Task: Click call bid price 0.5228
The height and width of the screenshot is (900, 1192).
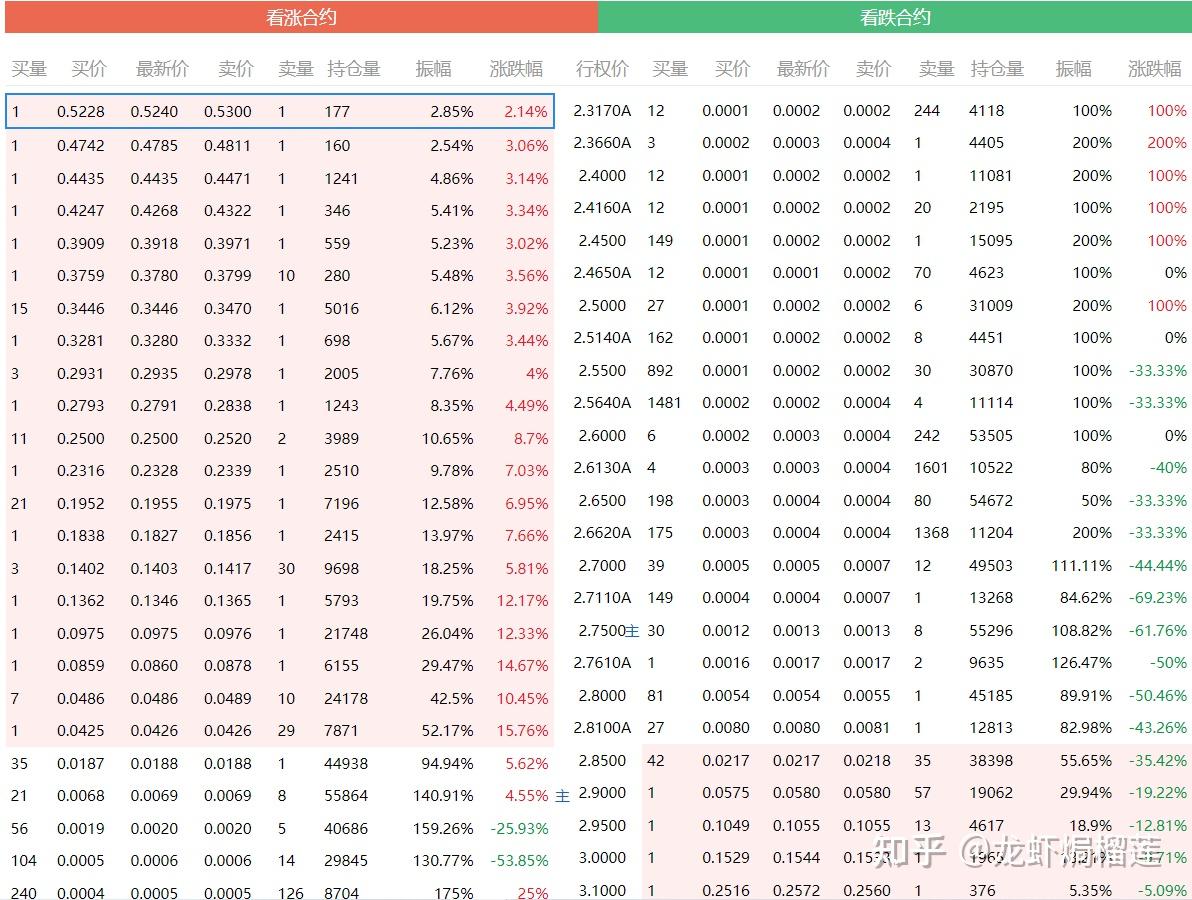Action: coord(81,112)
